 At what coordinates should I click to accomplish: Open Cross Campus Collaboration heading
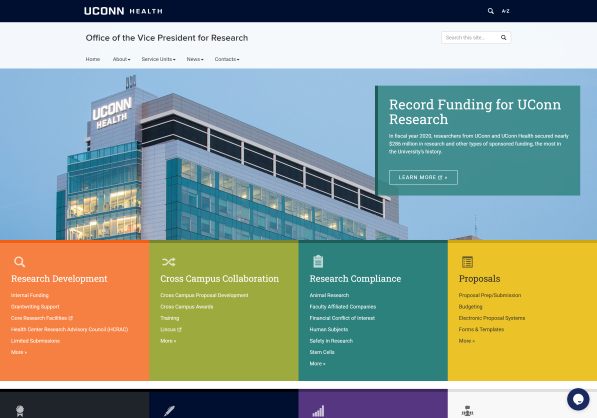click(x=220, y=279)
